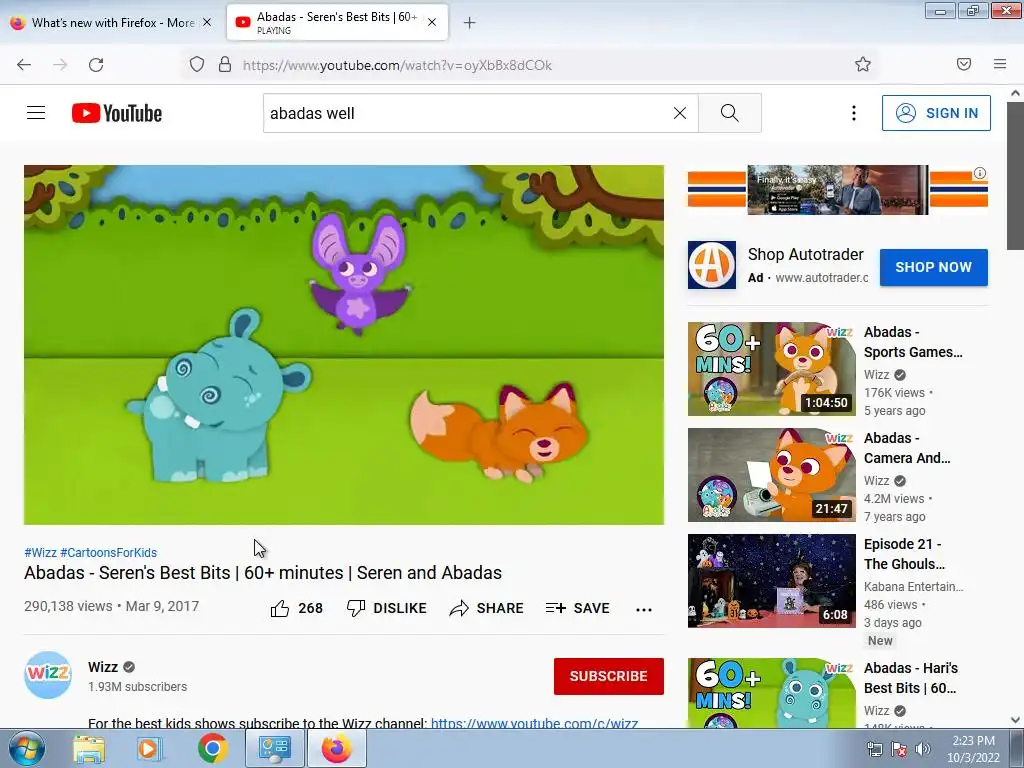Open the Abadas Sports Games video thumbnail
This screenshot has width=1024, height=768.
click(x=771, y=369)
